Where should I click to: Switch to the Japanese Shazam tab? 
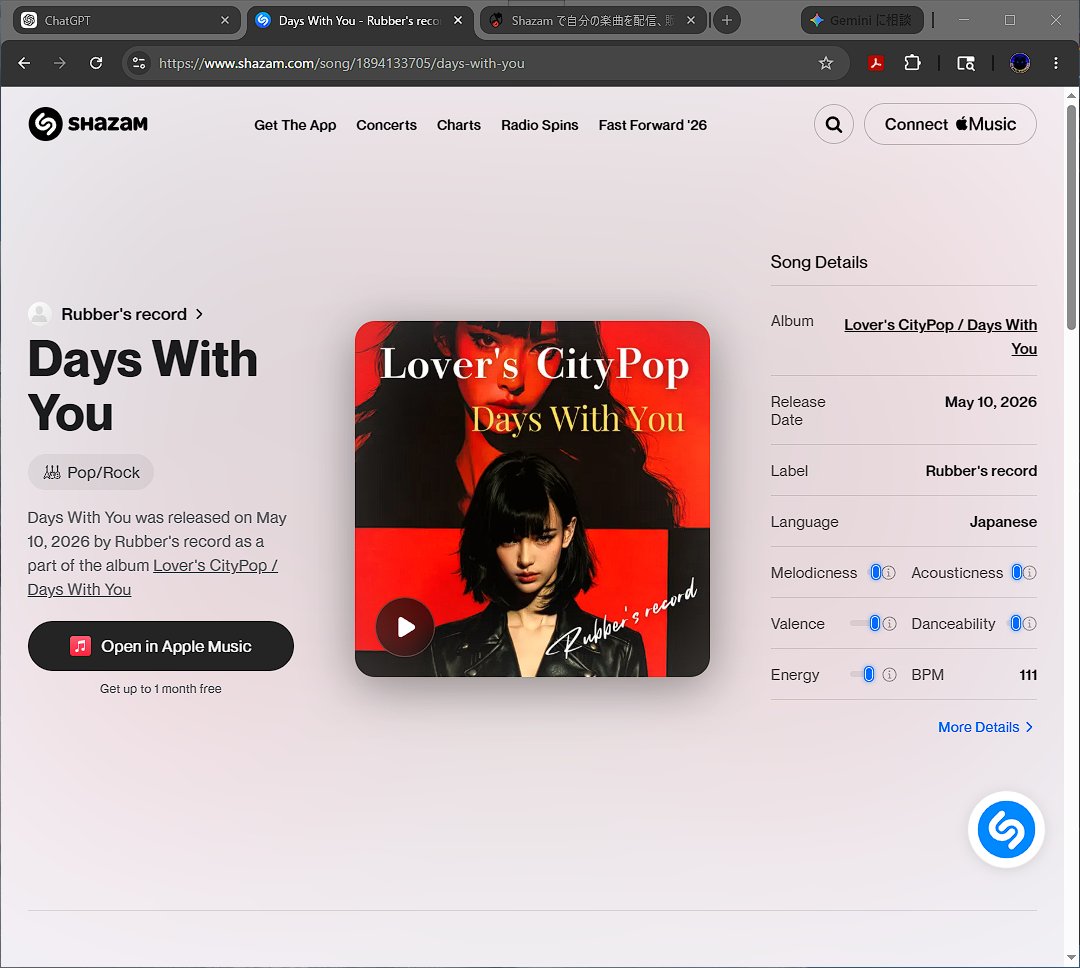tap(593, 21)
